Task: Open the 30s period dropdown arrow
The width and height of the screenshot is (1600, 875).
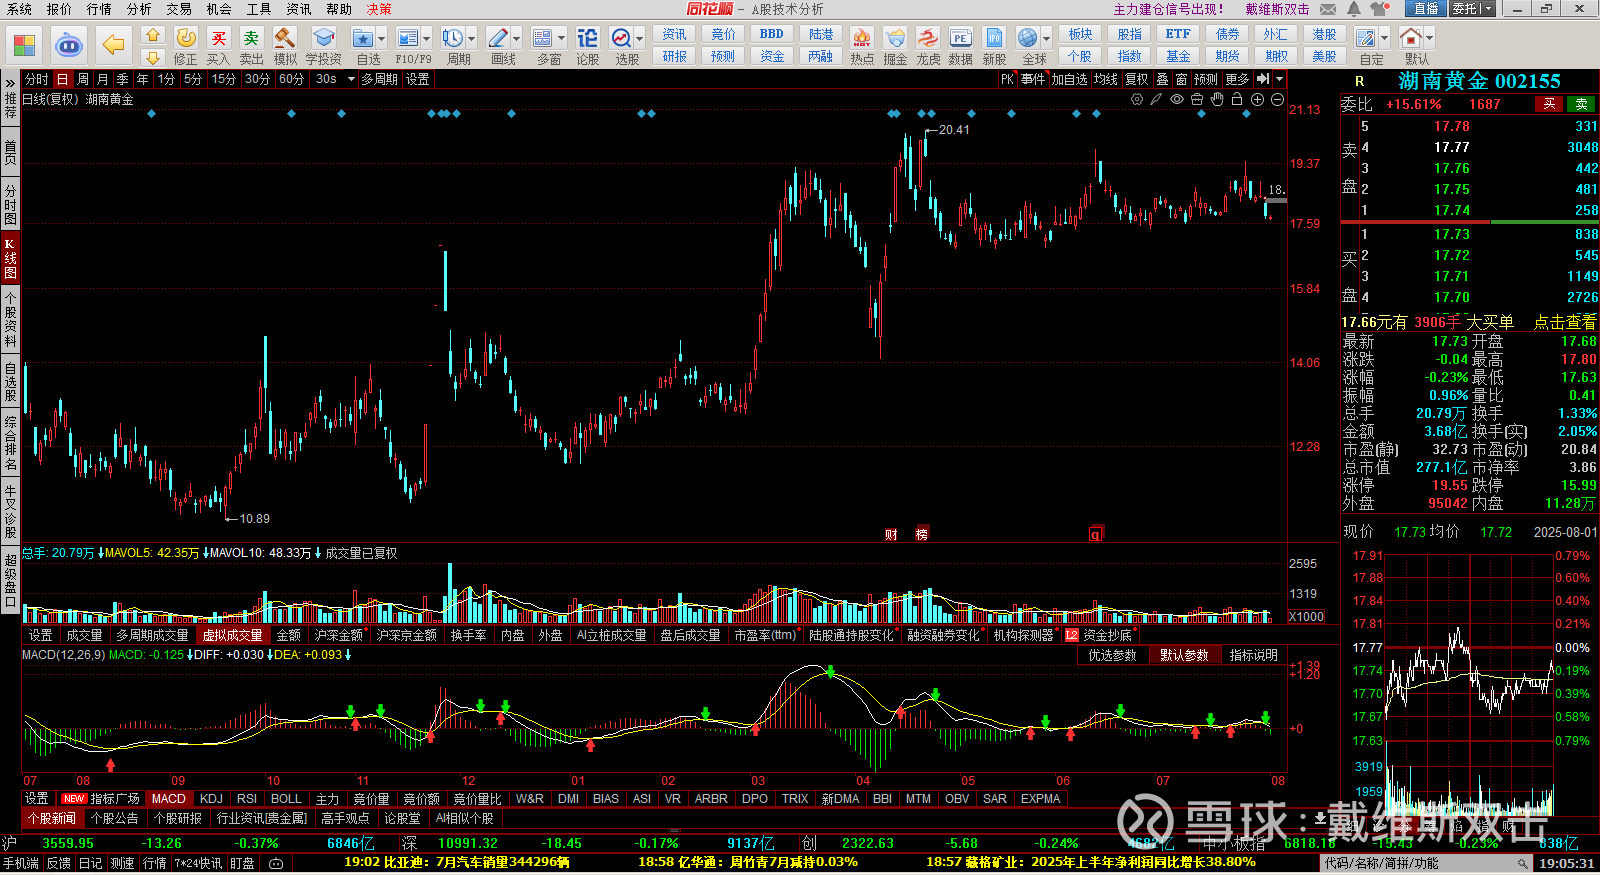Action: [x=351, y=79]
